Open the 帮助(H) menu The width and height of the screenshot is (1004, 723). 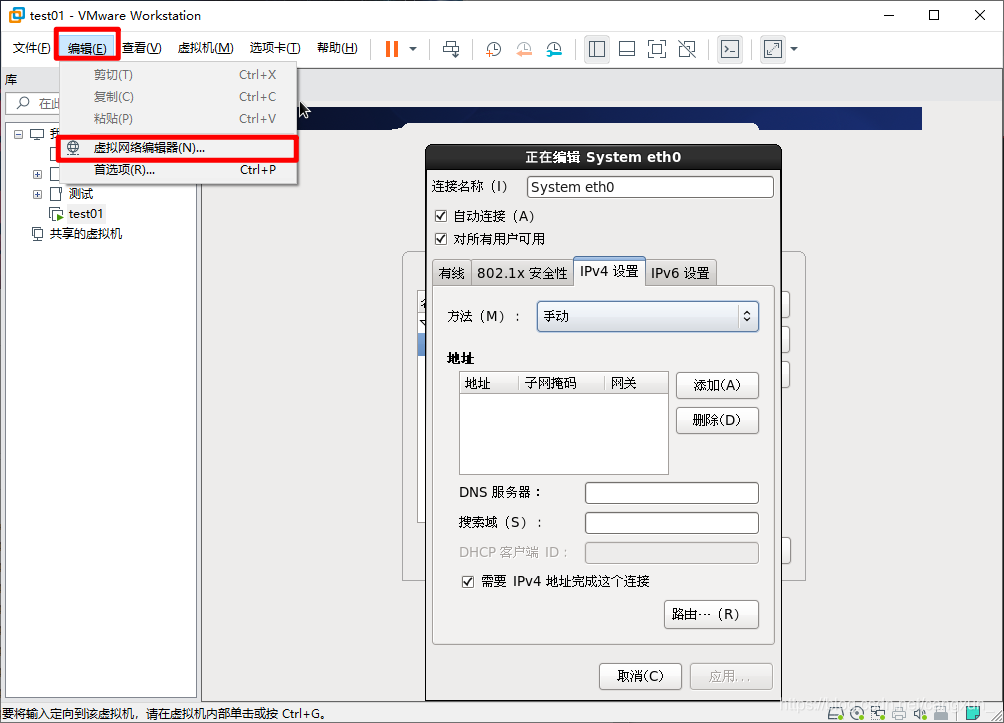point(337,49)
